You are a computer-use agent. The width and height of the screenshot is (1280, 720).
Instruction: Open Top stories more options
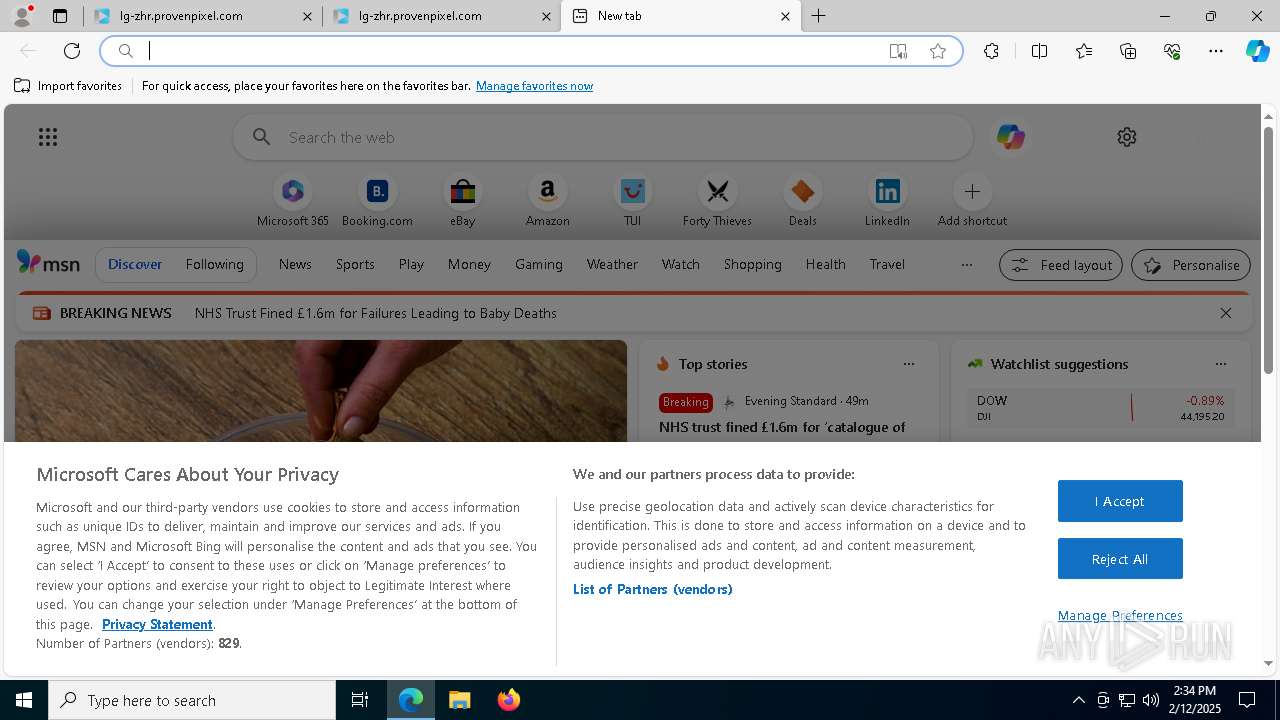[x=909, y=364]
